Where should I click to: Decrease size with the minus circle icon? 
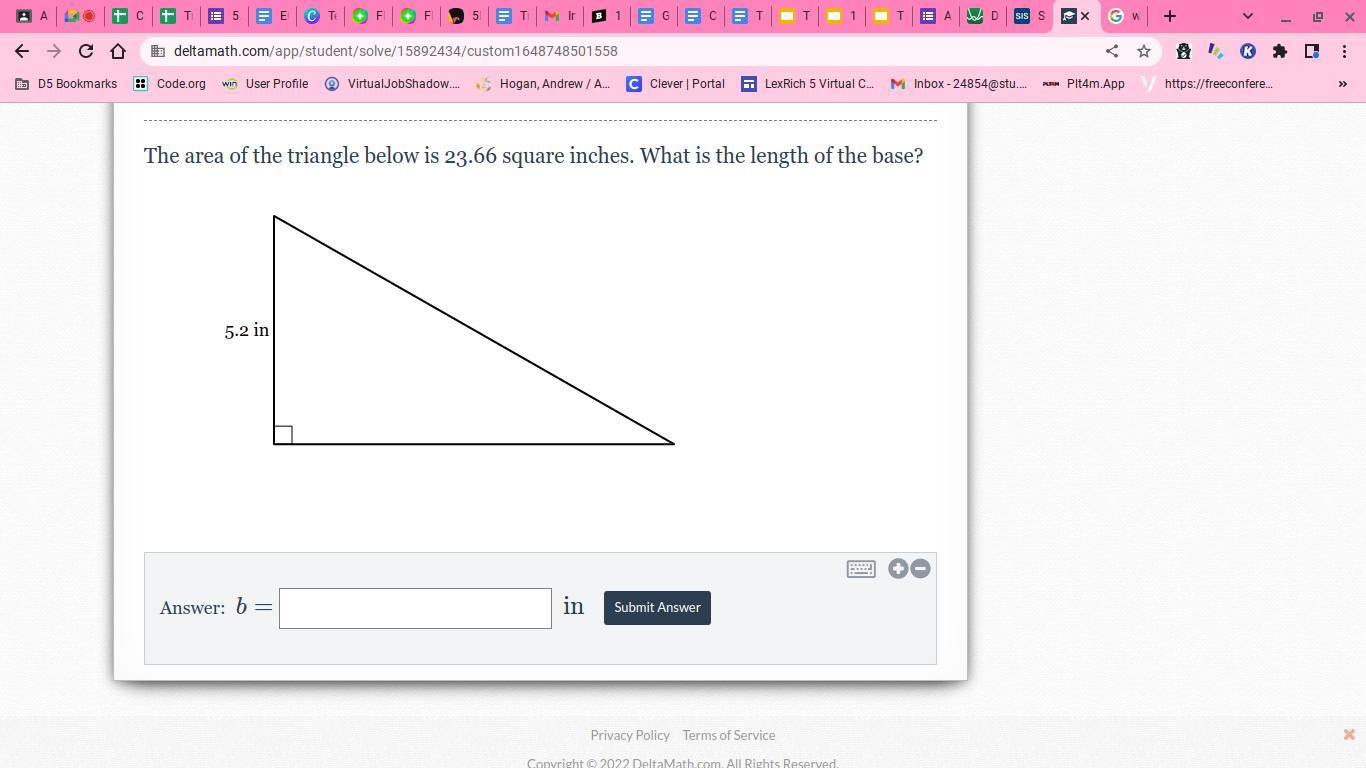coord(920,569)
